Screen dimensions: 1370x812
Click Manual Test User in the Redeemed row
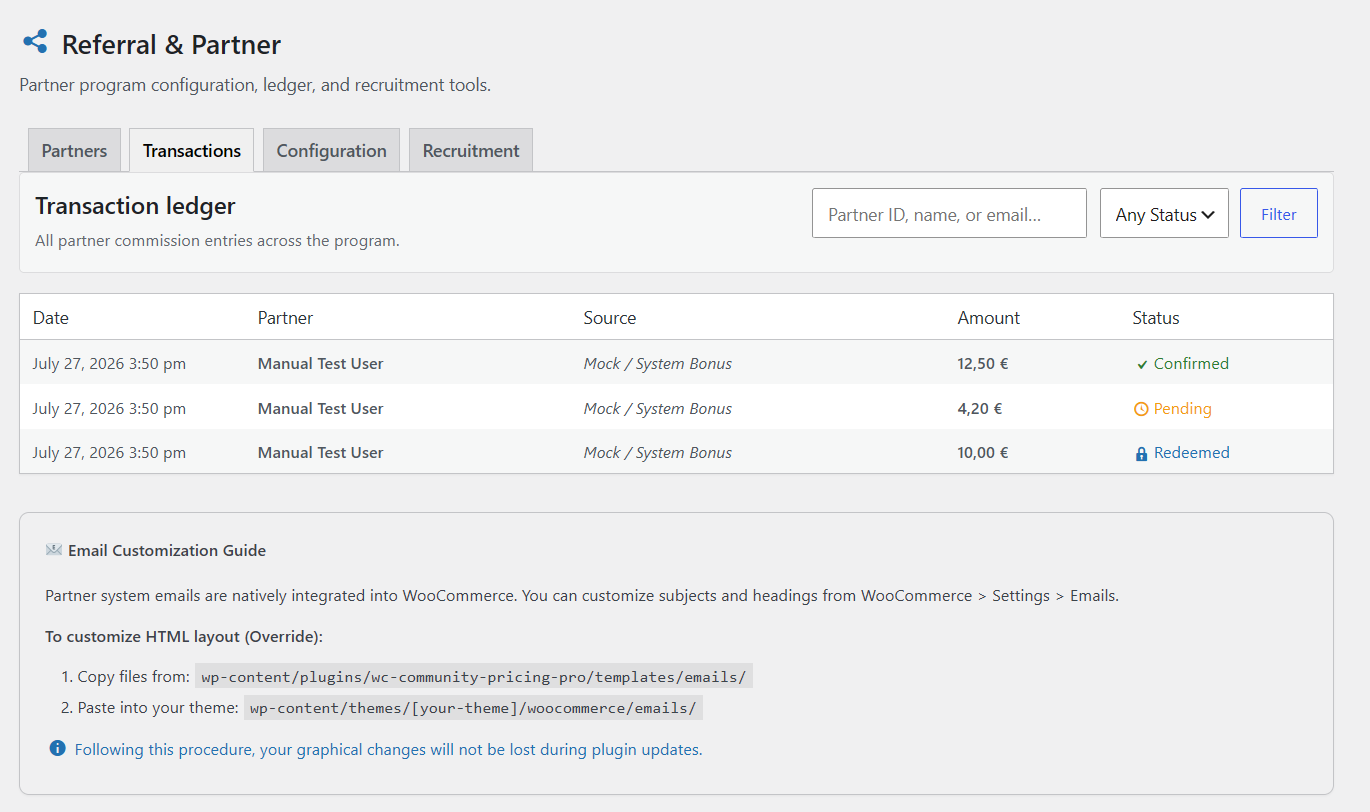coord(321,452)
